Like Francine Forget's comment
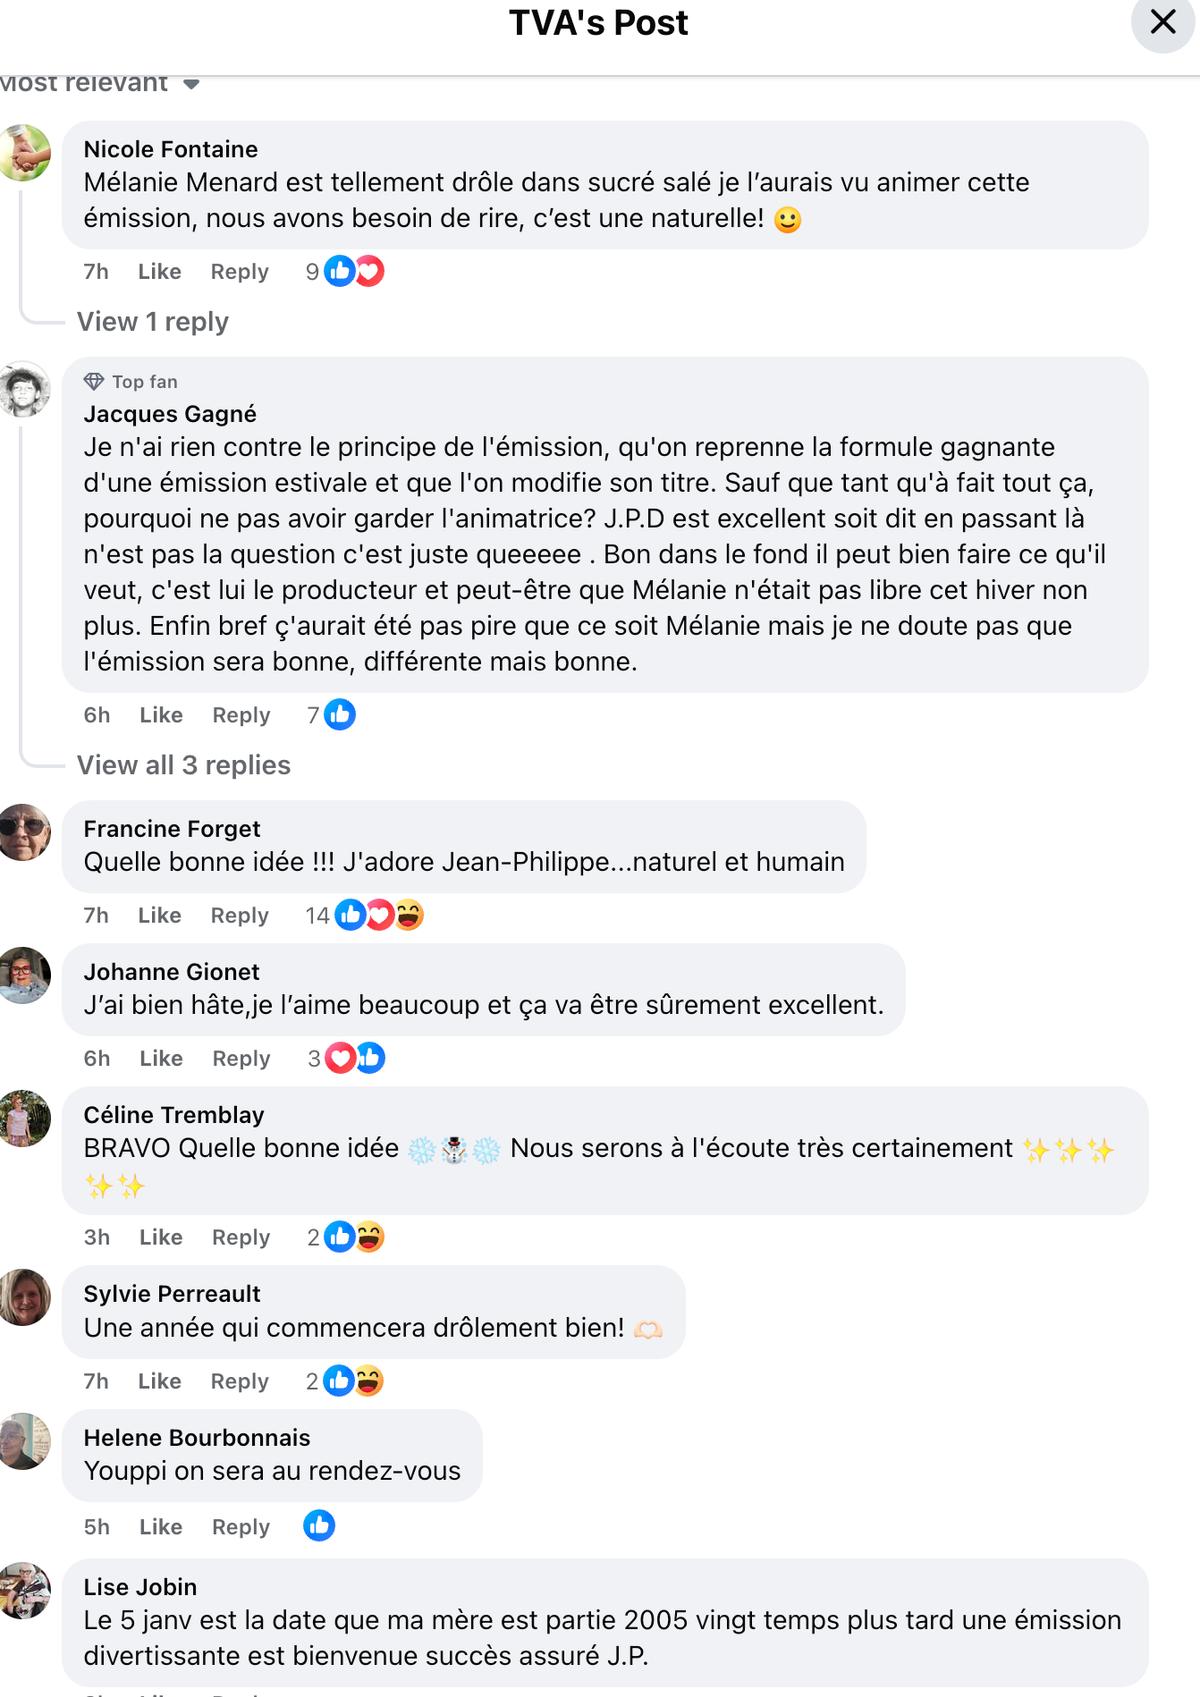1200x1697 pixels. [159, 915]
